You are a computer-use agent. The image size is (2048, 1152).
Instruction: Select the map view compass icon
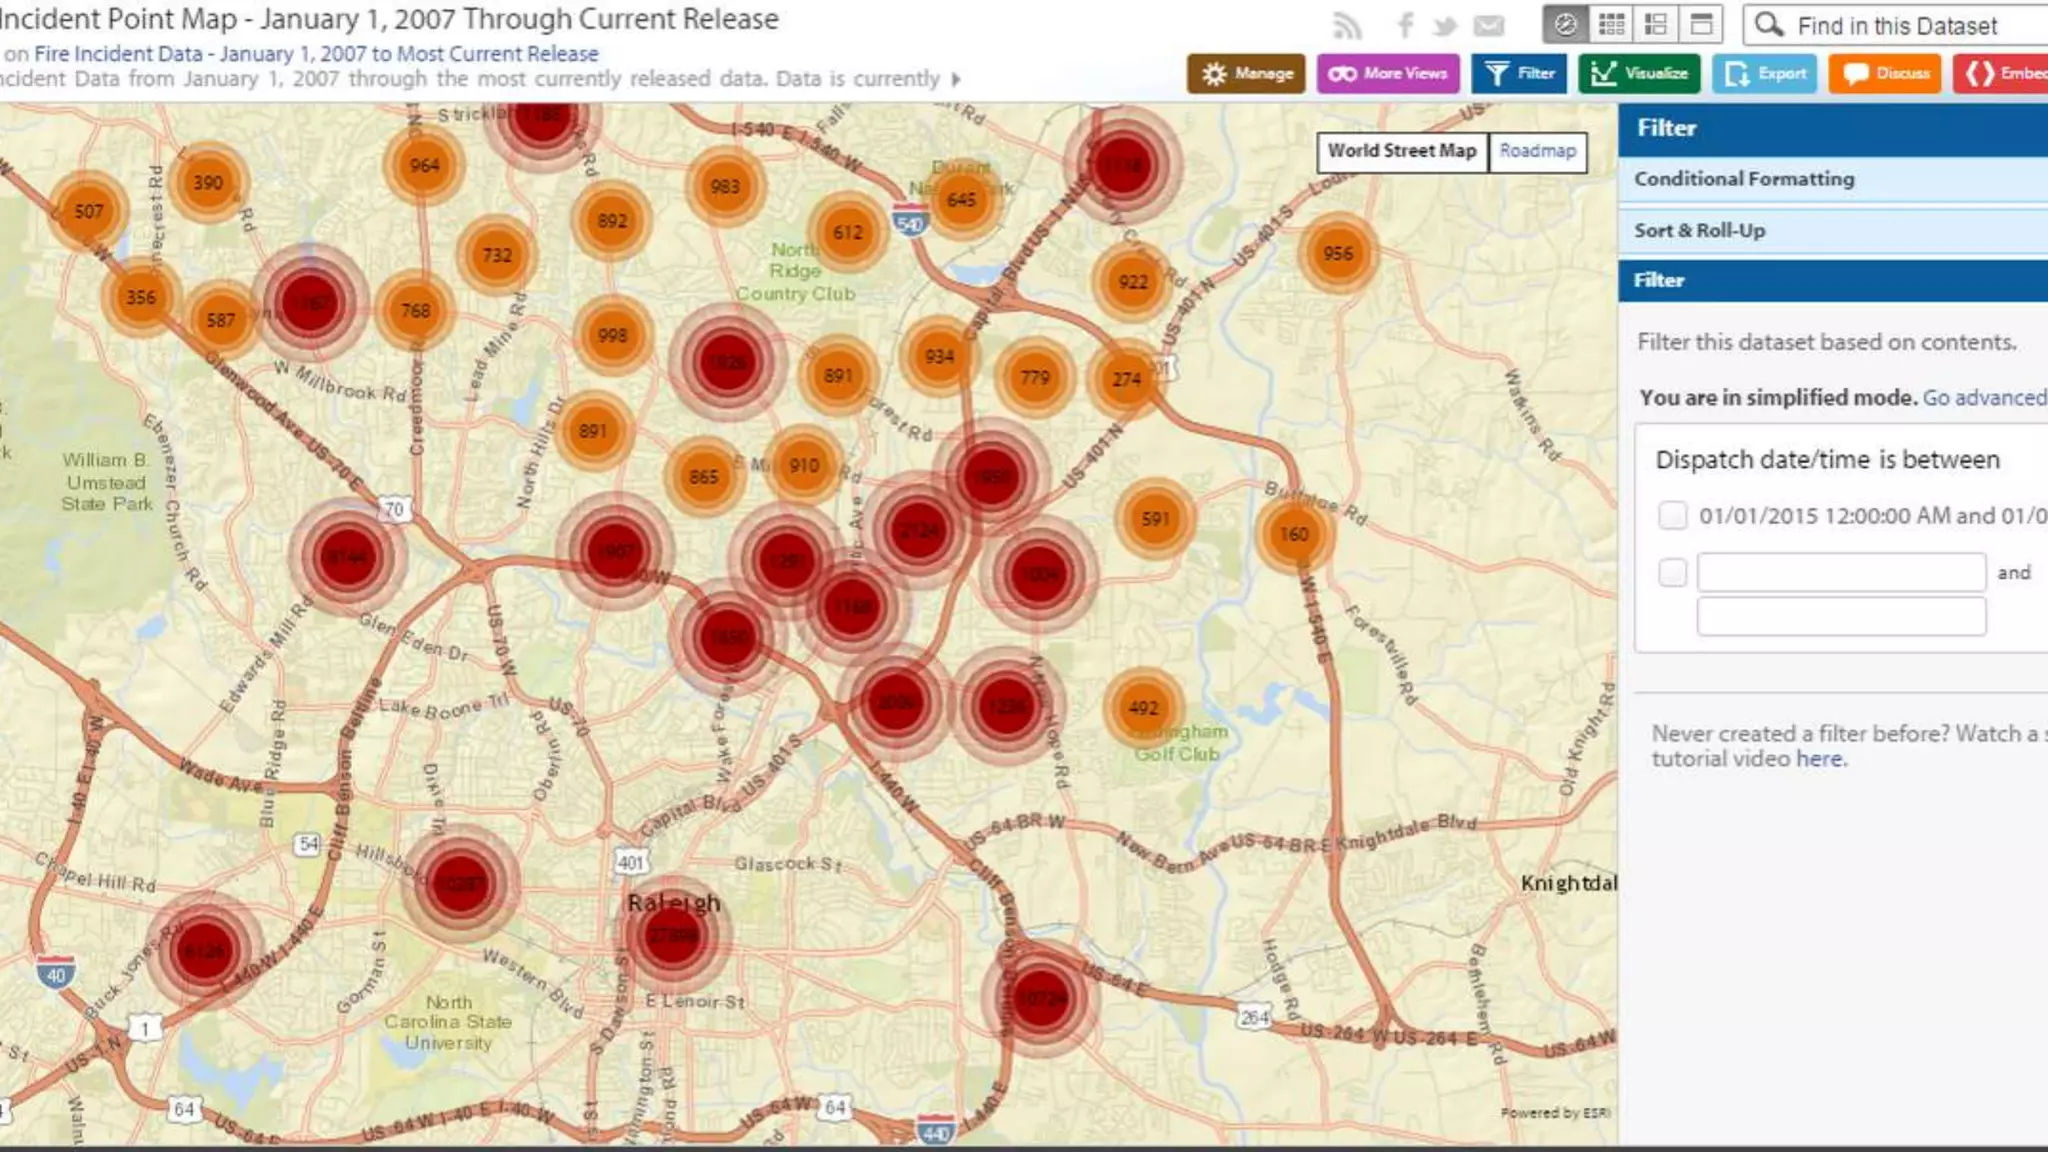pyautogui.click(x=1566, y=25)
